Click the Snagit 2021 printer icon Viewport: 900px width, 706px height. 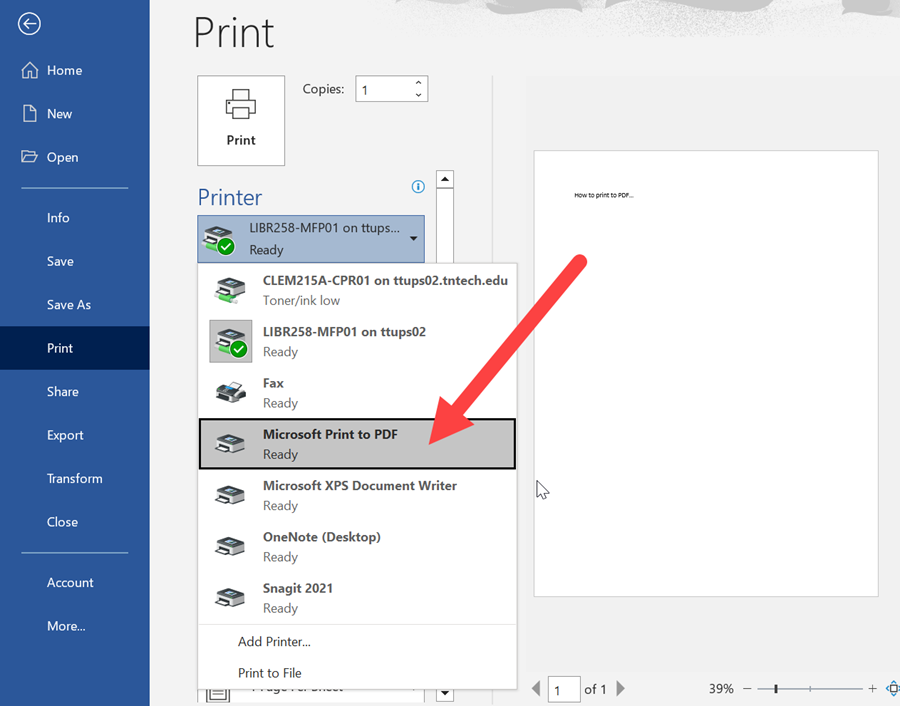point(230,598)
